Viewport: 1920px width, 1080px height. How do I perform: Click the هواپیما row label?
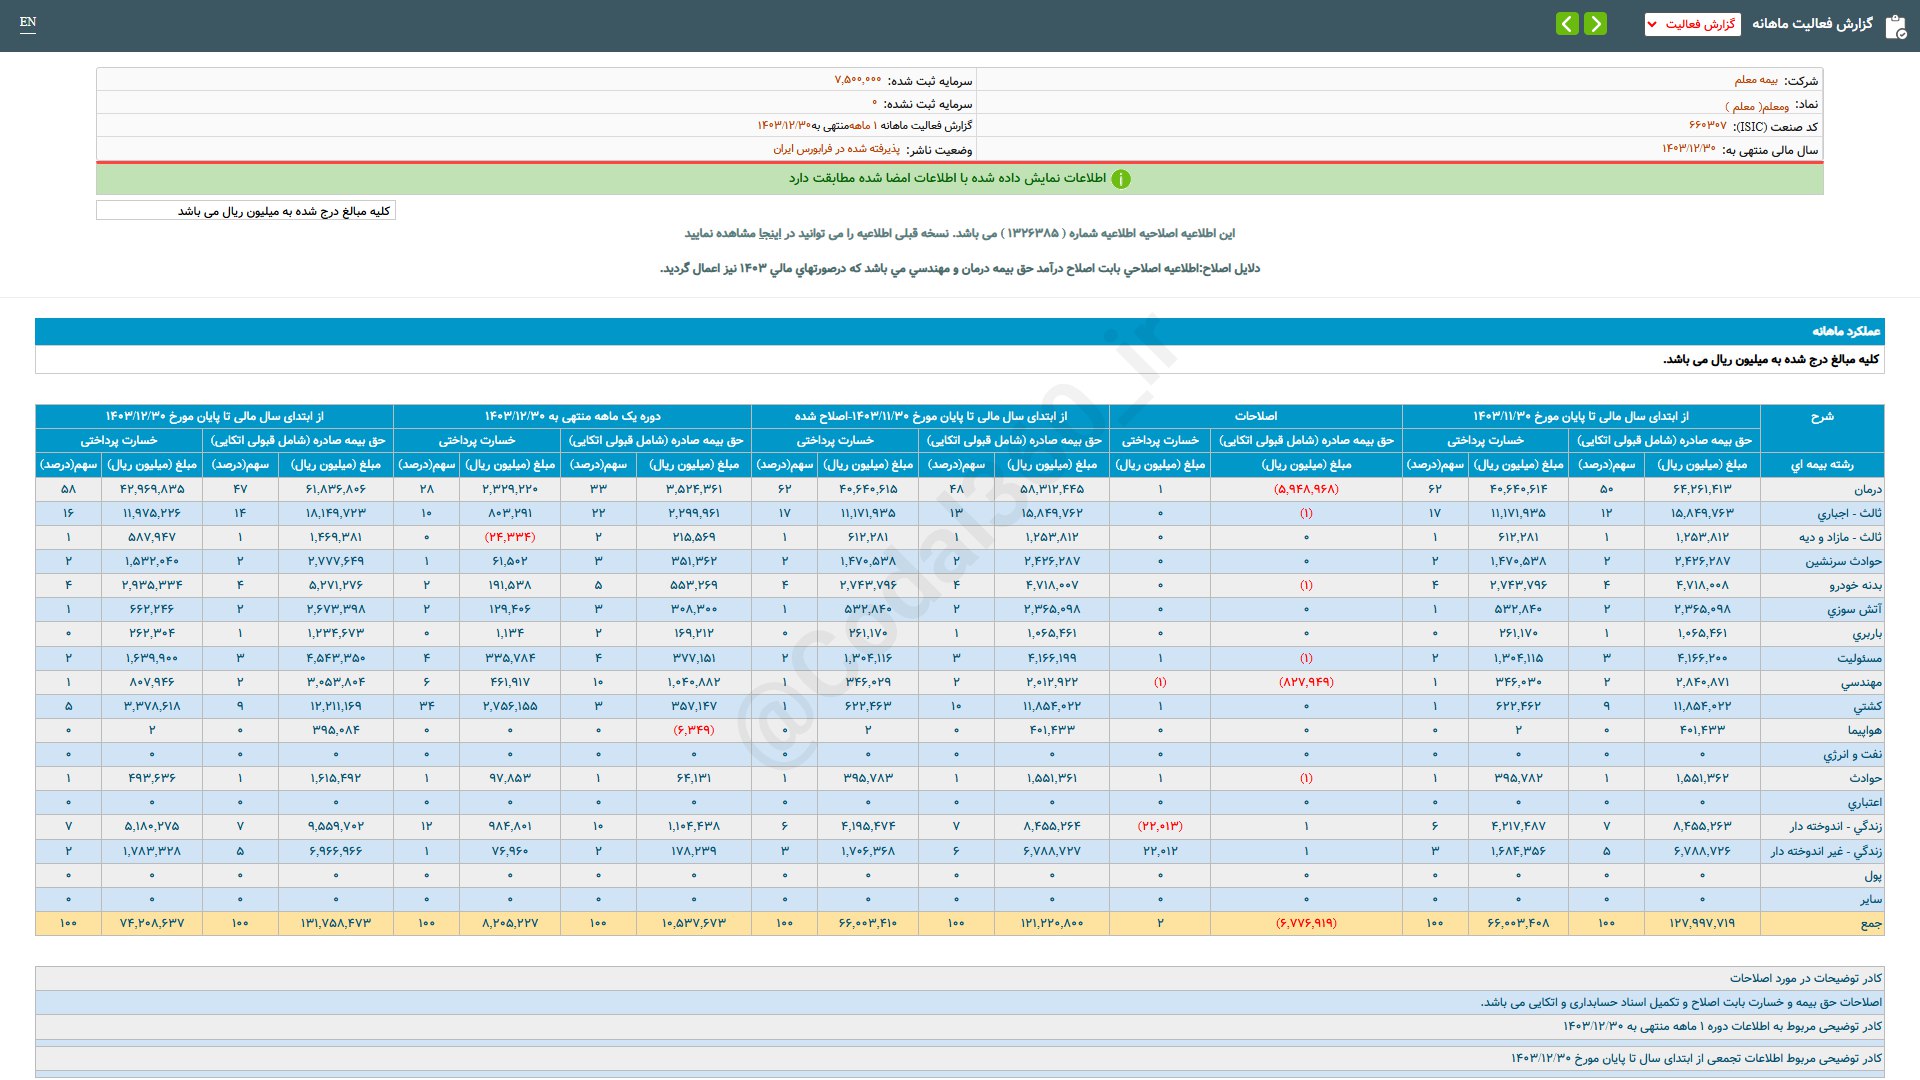(x=1864, y=730)
